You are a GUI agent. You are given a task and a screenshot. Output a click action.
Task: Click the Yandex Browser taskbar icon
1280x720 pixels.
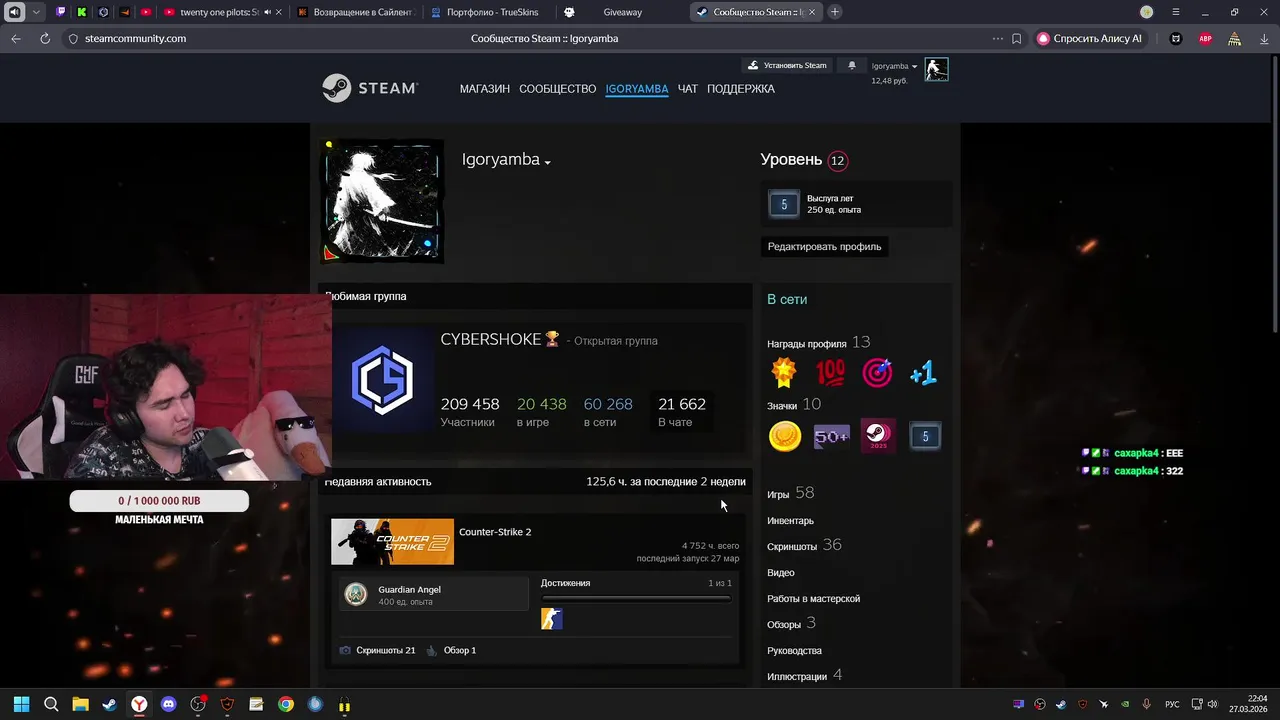[x=139, y=704]
